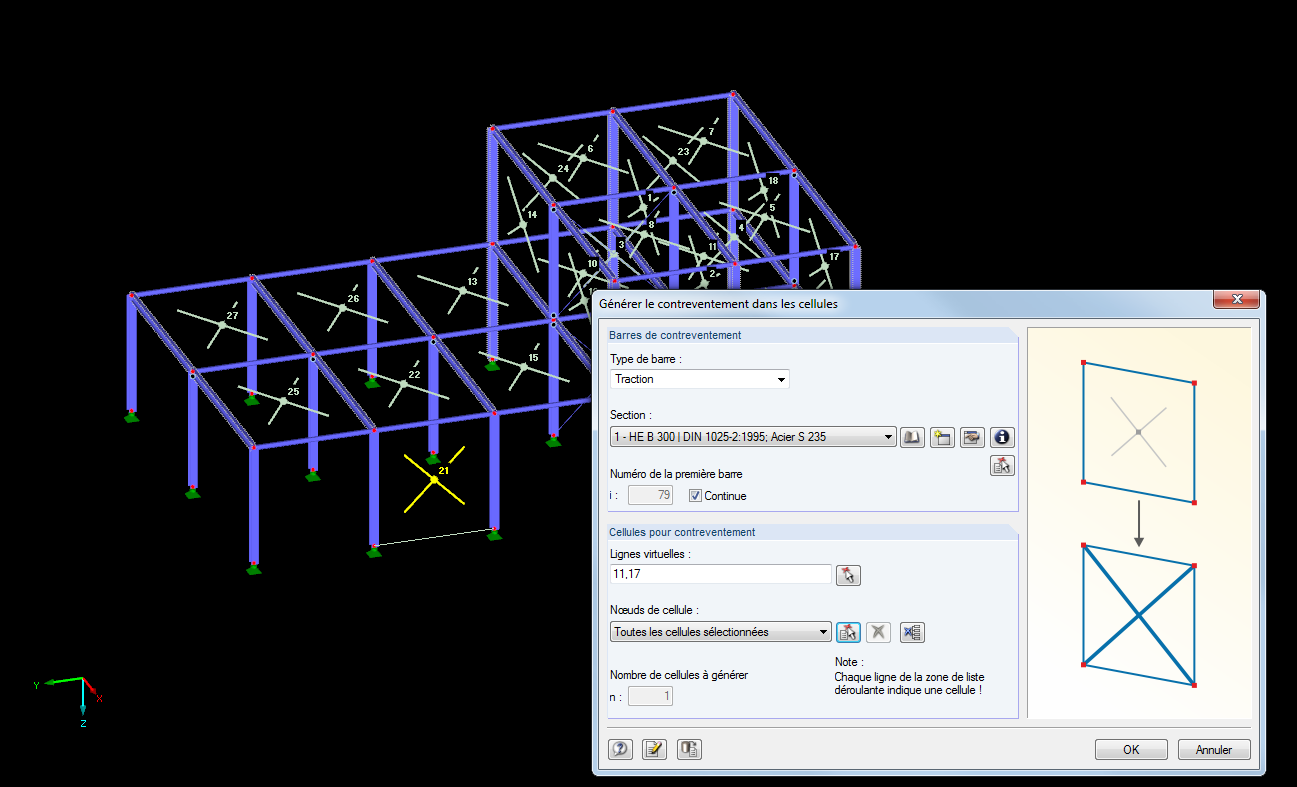Select the yellow cell 21 marker
Screen dimensions: 1297x787
434,480
